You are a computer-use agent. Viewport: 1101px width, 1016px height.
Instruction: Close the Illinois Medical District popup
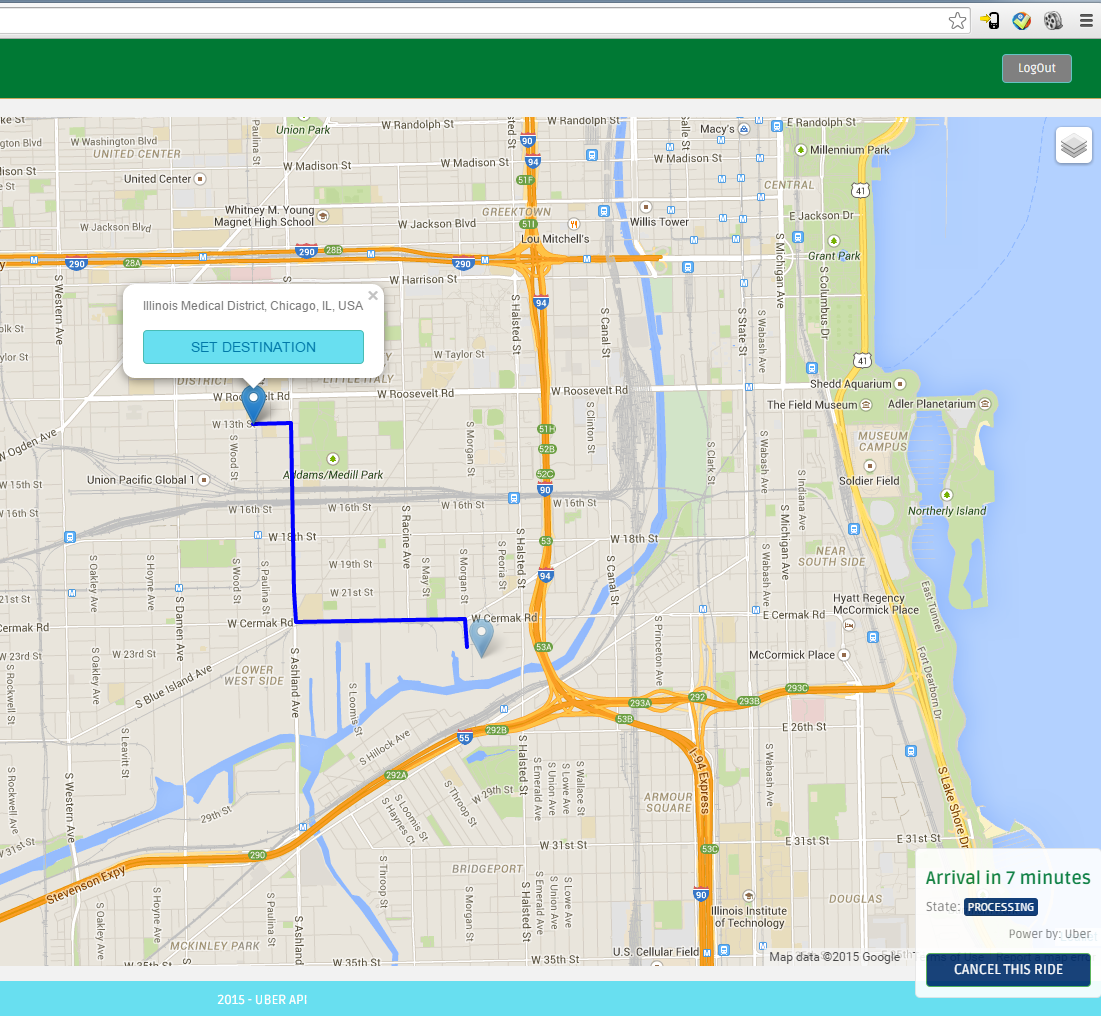373,296
